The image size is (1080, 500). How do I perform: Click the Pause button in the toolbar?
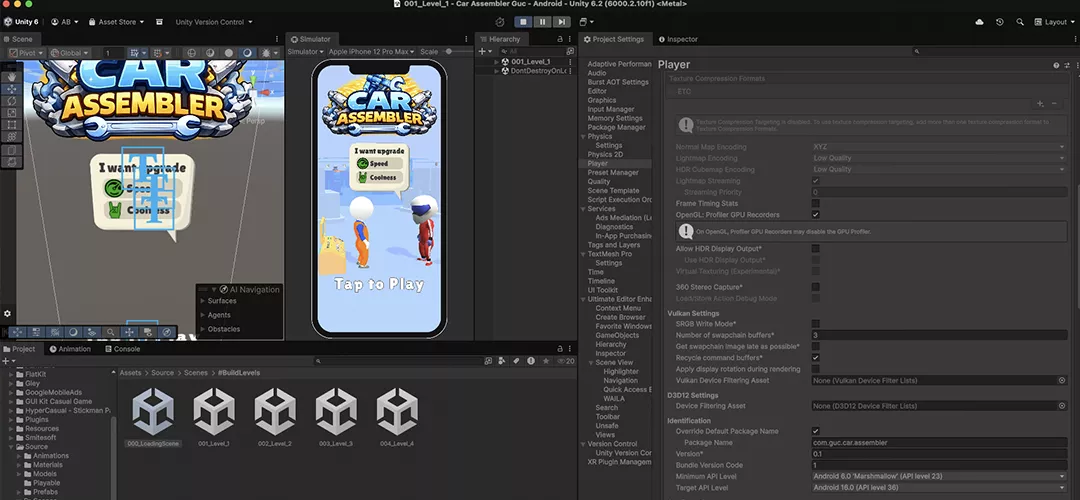(543, 21)
